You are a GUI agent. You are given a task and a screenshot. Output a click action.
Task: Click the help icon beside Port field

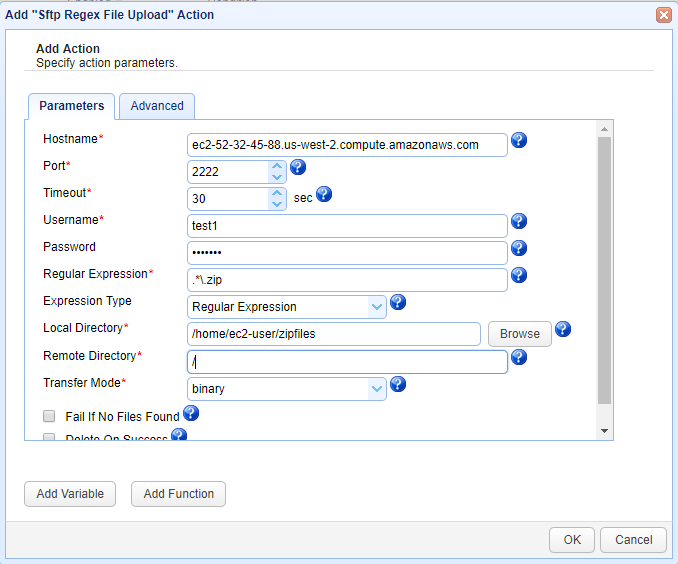click(x=297, y=167)
